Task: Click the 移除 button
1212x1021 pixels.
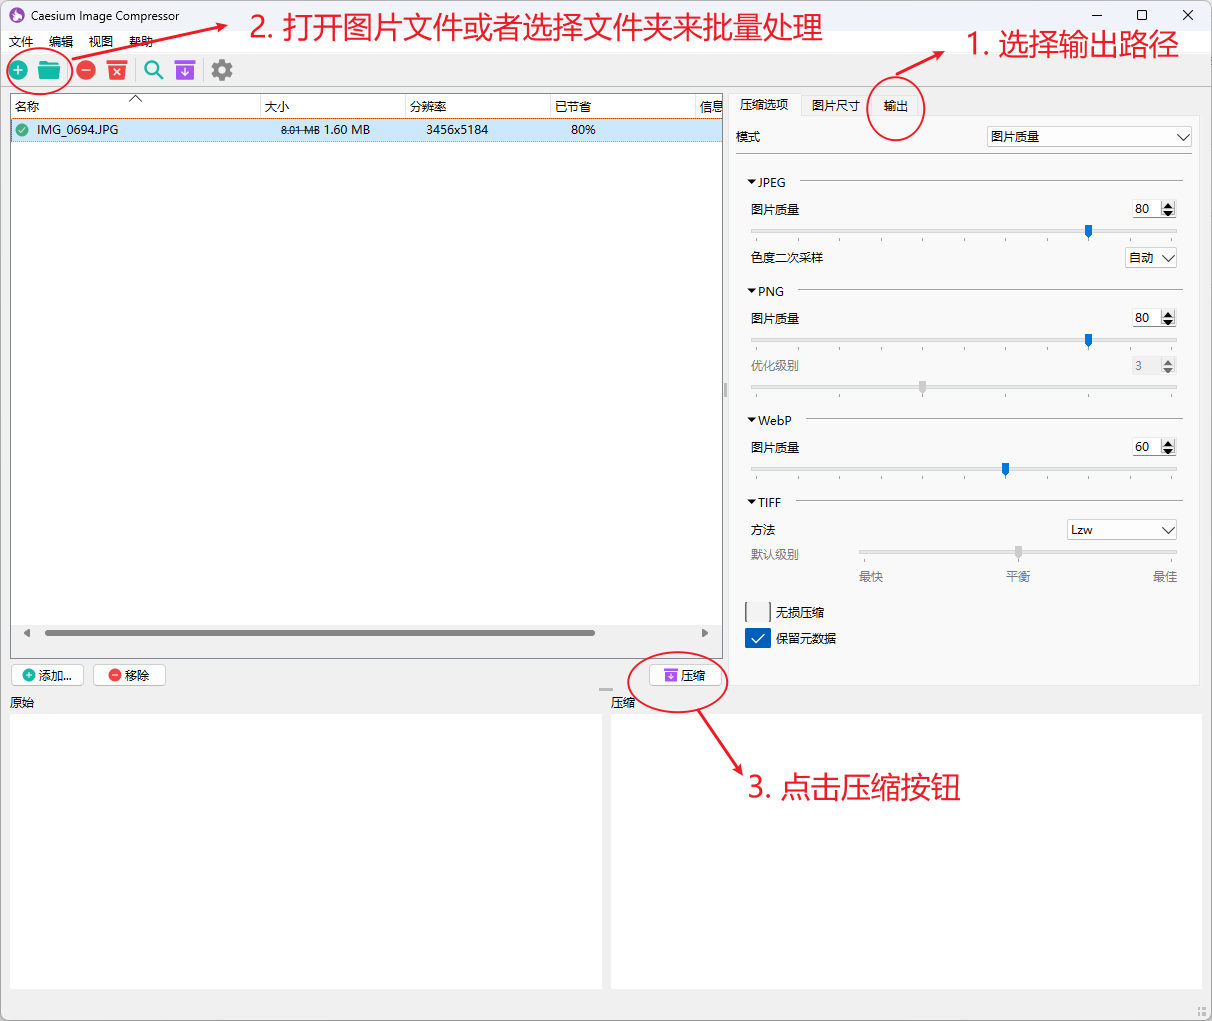Action: (x=129, y=676)
